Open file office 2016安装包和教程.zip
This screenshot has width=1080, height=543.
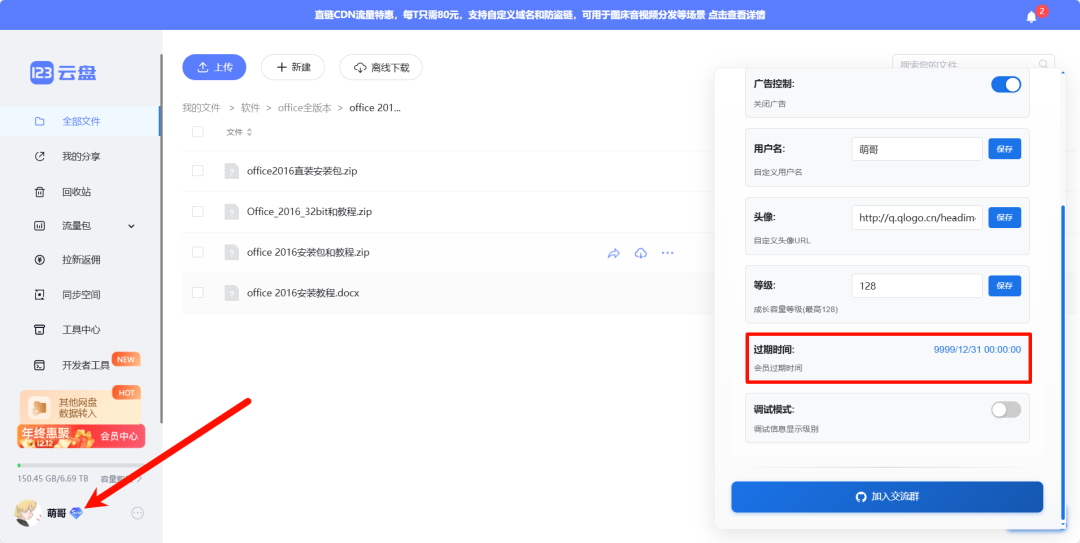308,252
